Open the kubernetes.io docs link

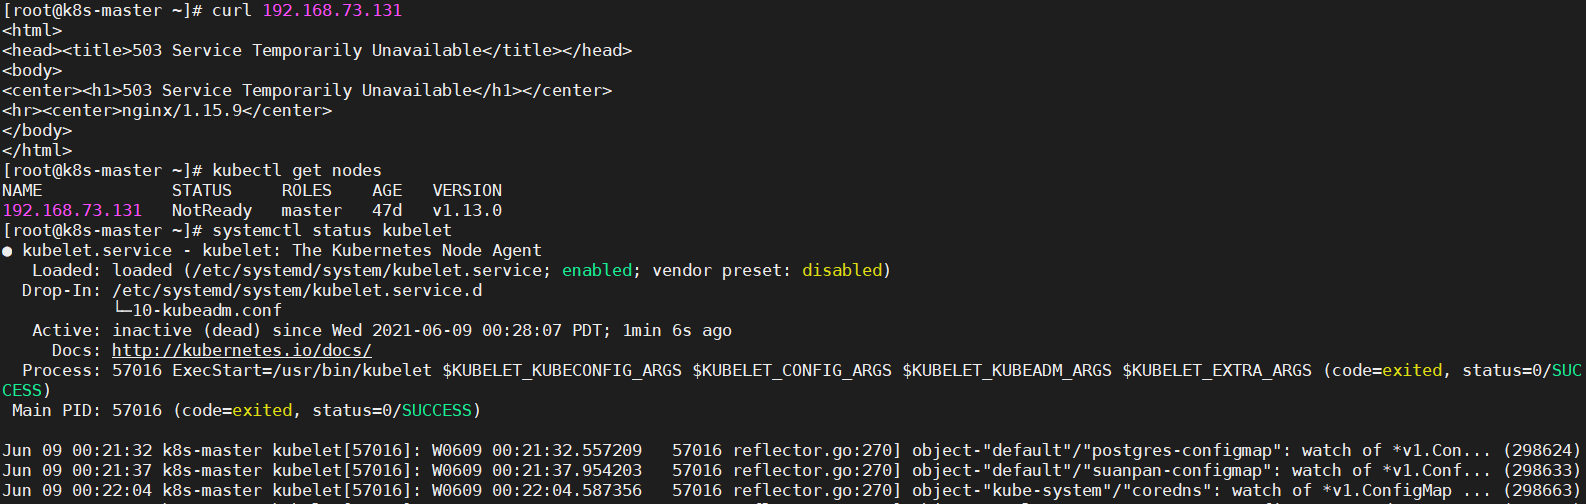coord(241,350)
